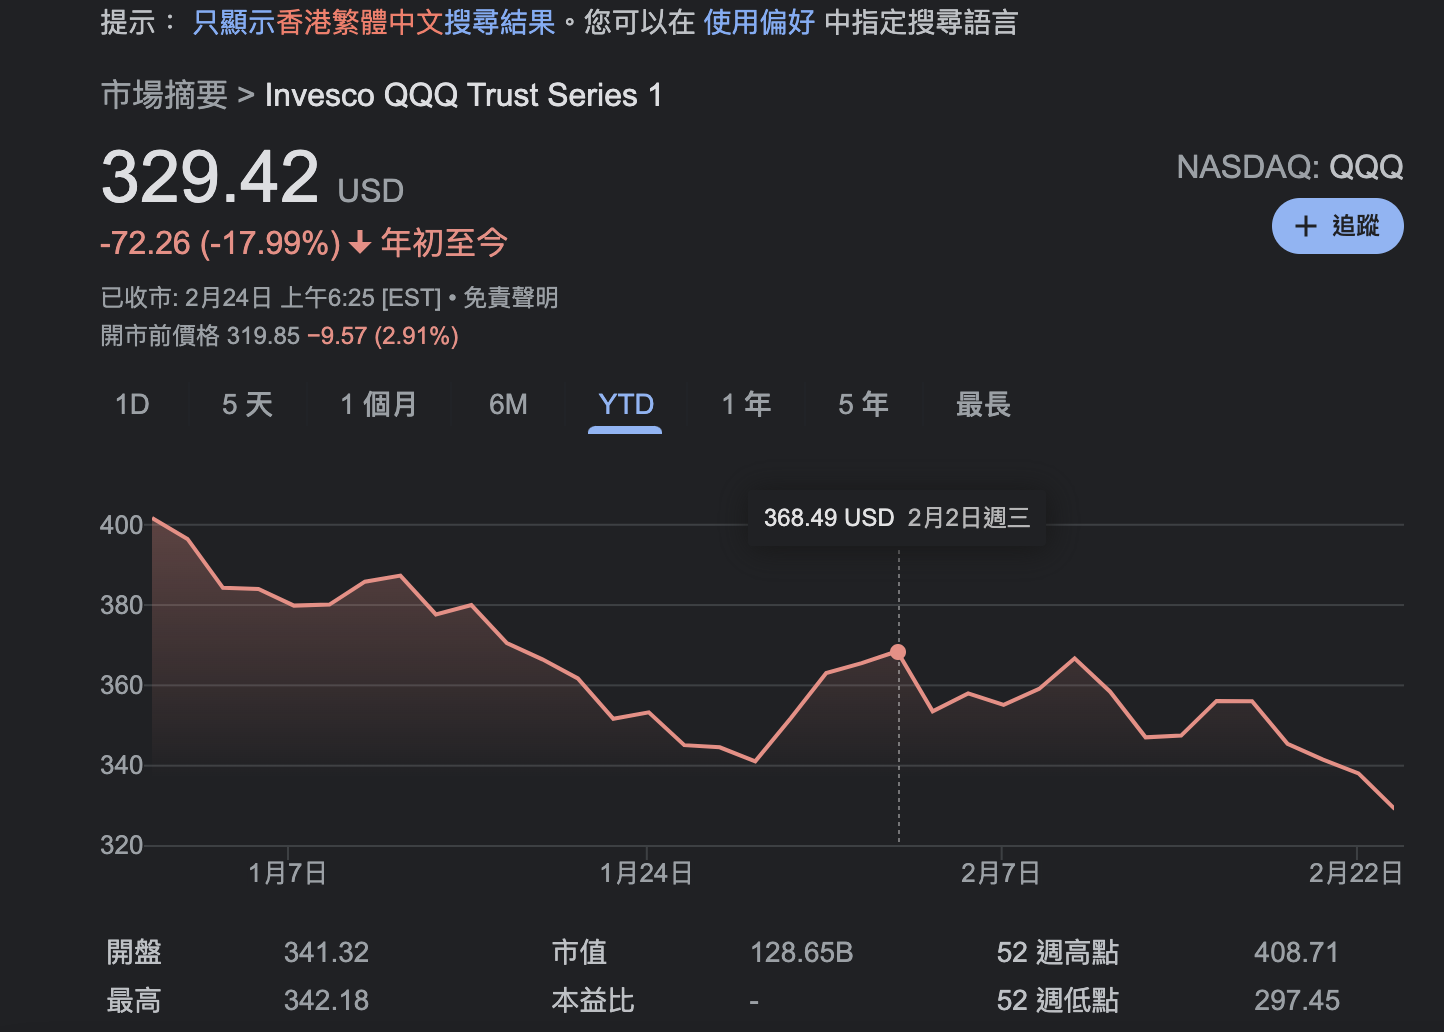The height and width of the screenshot is (1032, 1444).
Task: Click the 340 y-axis label
Action: tap(122, 765)
